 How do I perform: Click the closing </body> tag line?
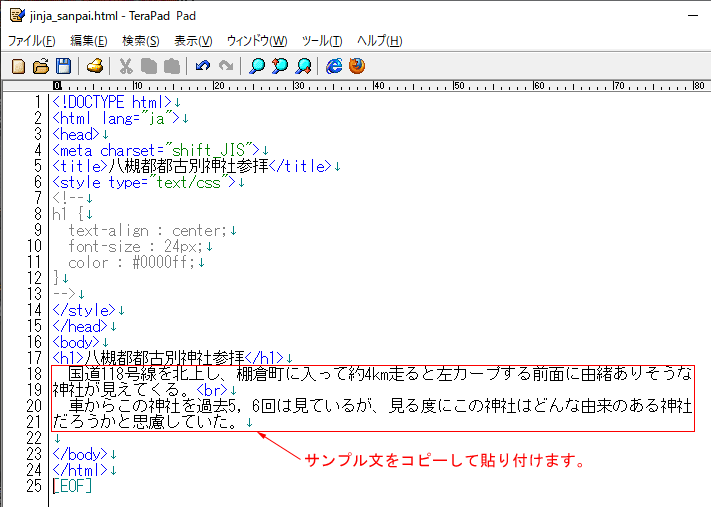click(80, 454)
